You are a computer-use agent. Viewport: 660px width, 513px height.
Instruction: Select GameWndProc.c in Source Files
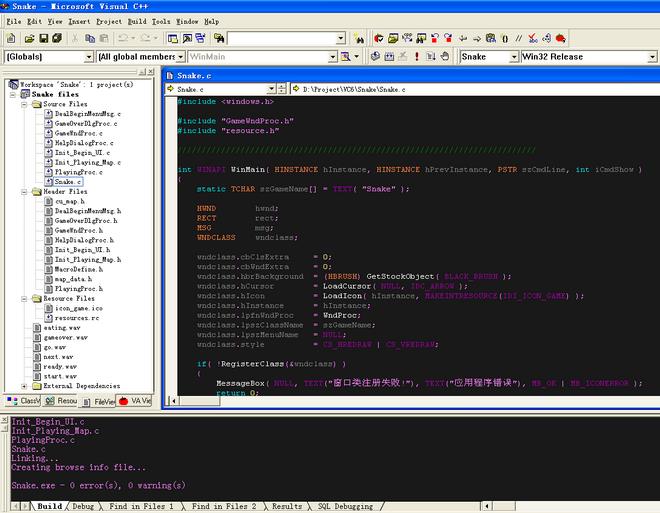point(78,133)
